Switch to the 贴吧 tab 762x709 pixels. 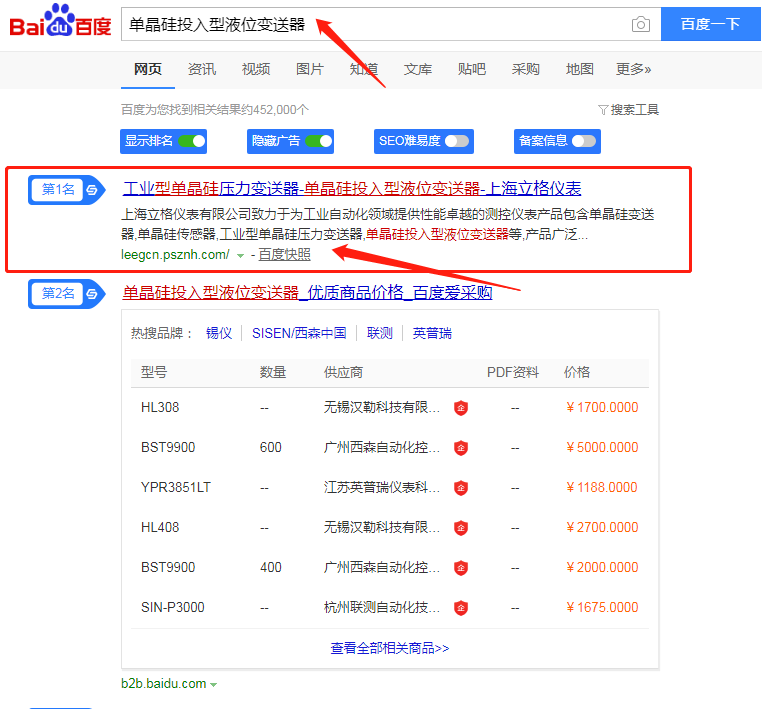click(x=471, y=69)
